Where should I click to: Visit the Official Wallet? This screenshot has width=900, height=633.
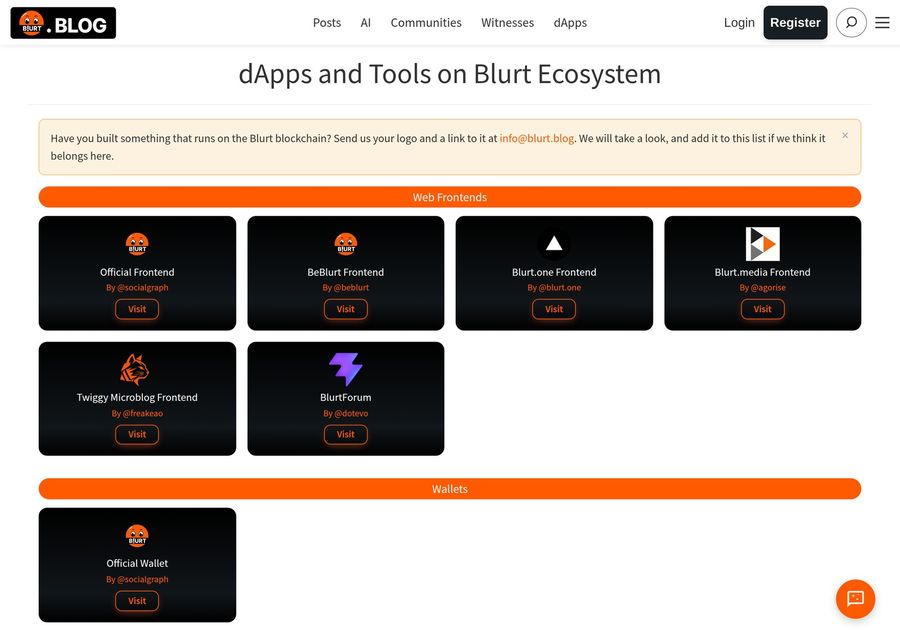[137, 601]
